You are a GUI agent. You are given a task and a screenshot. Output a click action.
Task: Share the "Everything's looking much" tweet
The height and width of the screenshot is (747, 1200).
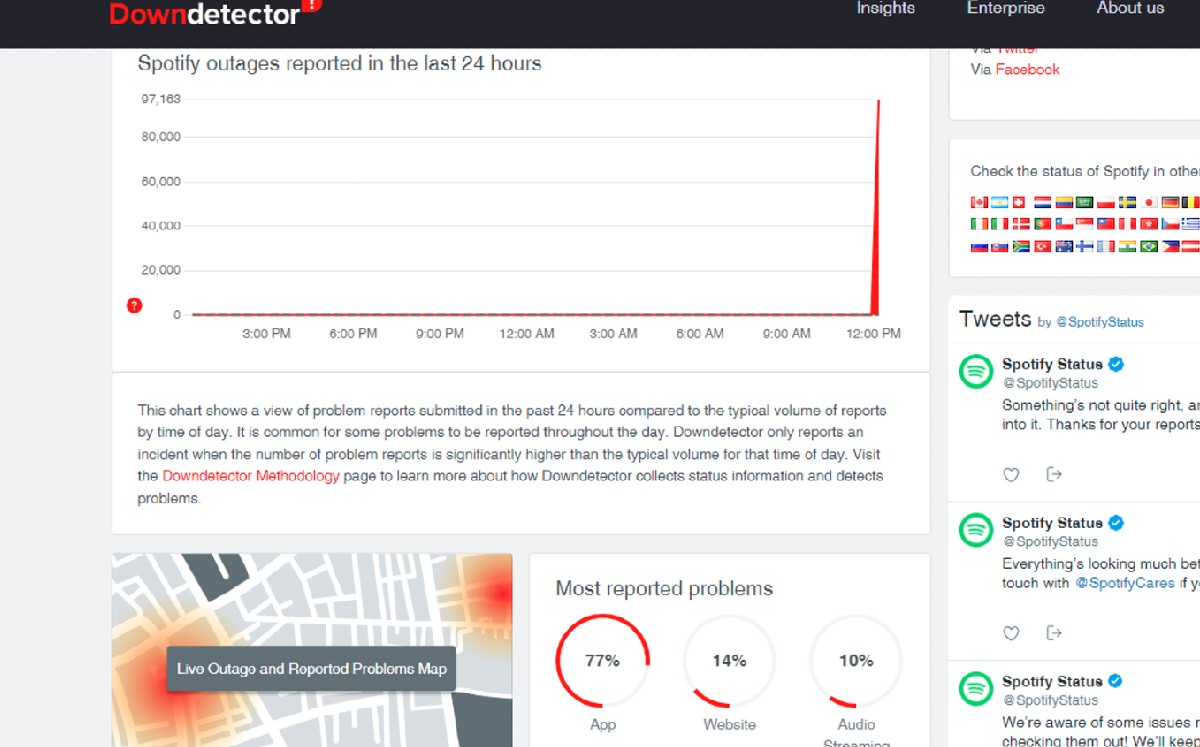(x=1053, y=632)
